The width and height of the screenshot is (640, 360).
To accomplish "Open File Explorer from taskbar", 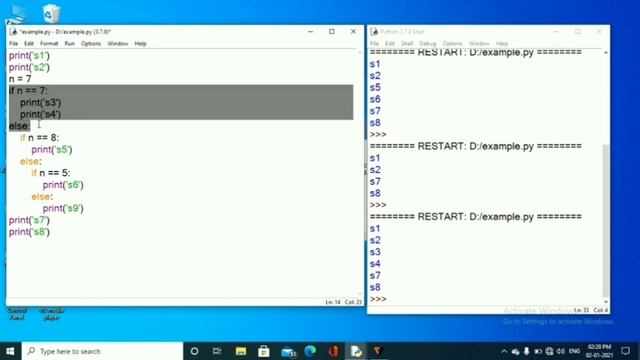I will pos(240,351).
